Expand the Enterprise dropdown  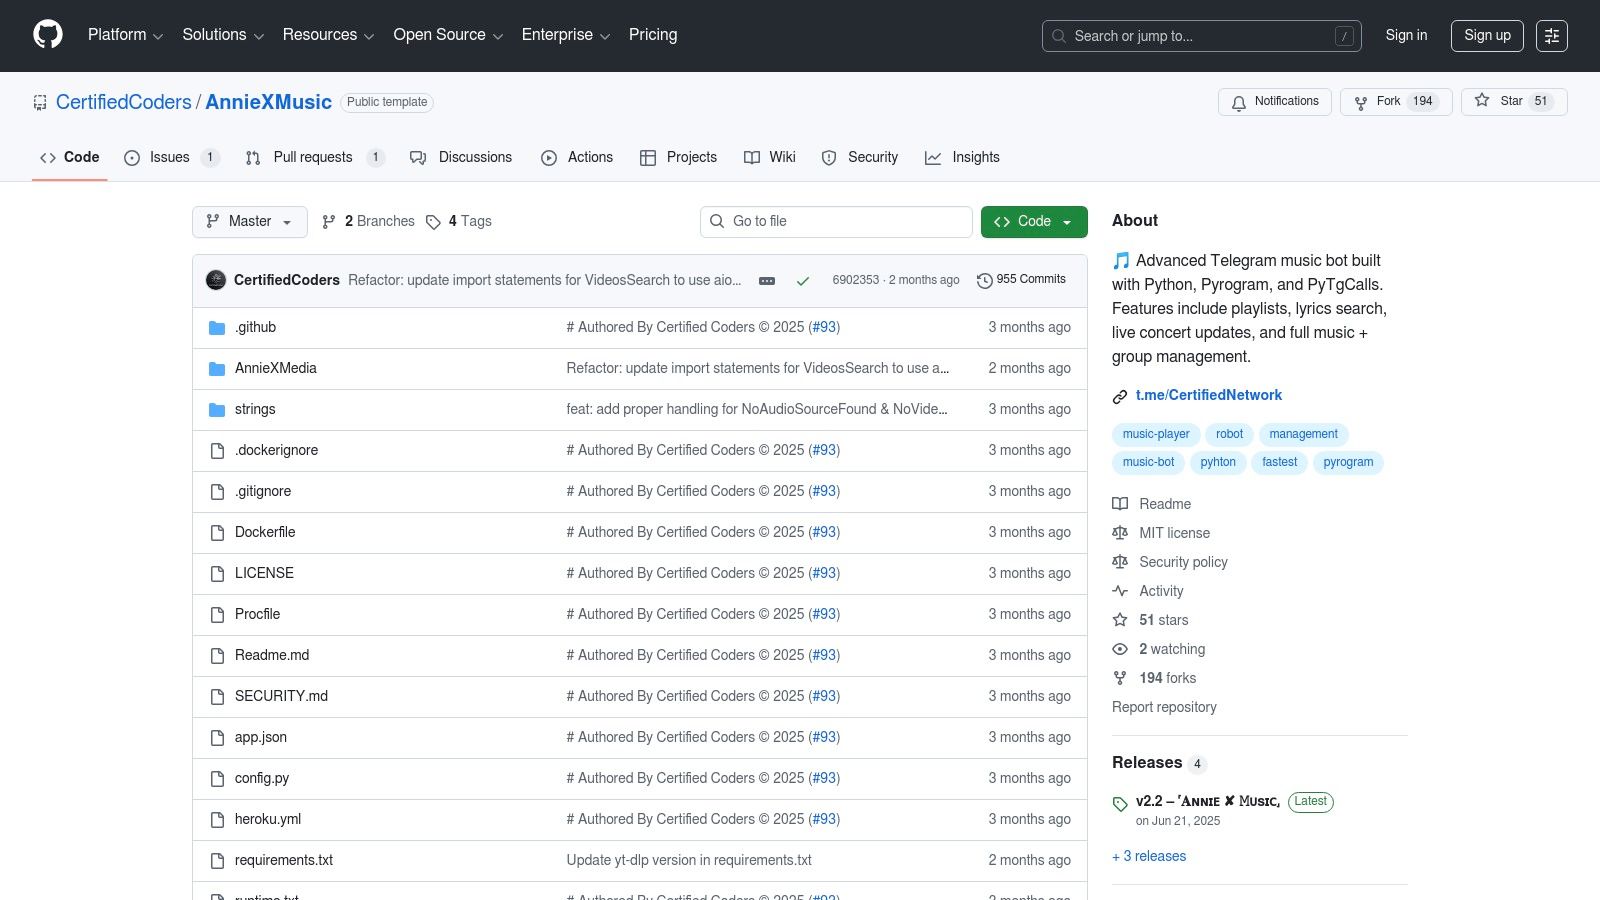pos(566,35)
